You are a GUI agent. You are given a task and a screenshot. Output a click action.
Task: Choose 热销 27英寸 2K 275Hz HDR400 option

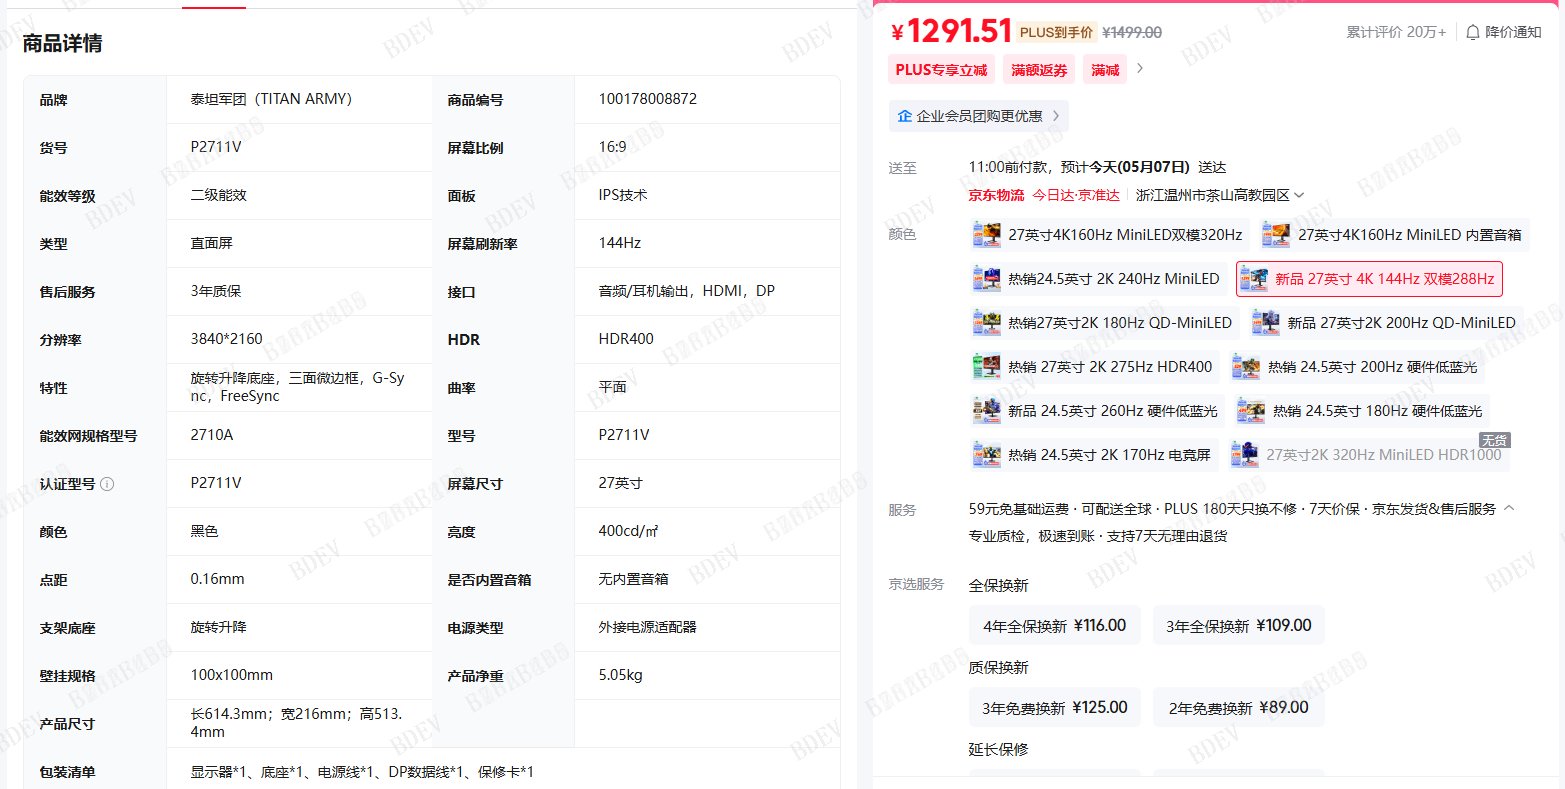coord(1095,367)
